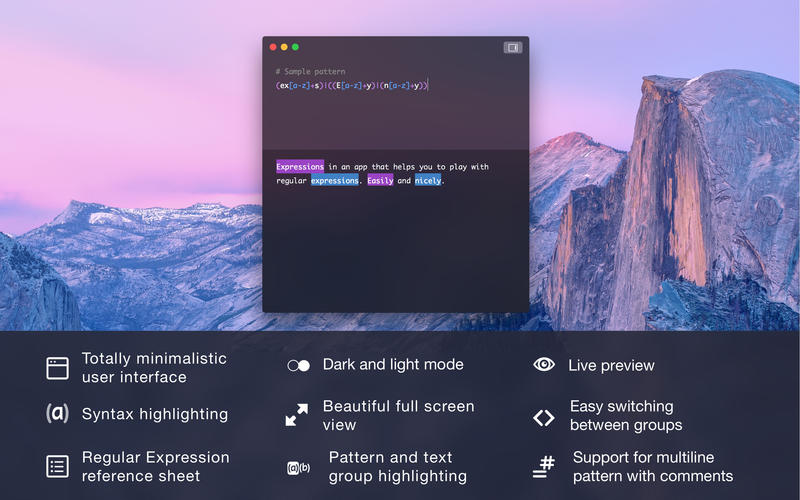The height and width of the screenshot is (500, 800).
Task: Click the Syntax highlighting (a) icon
Action: 57,413
